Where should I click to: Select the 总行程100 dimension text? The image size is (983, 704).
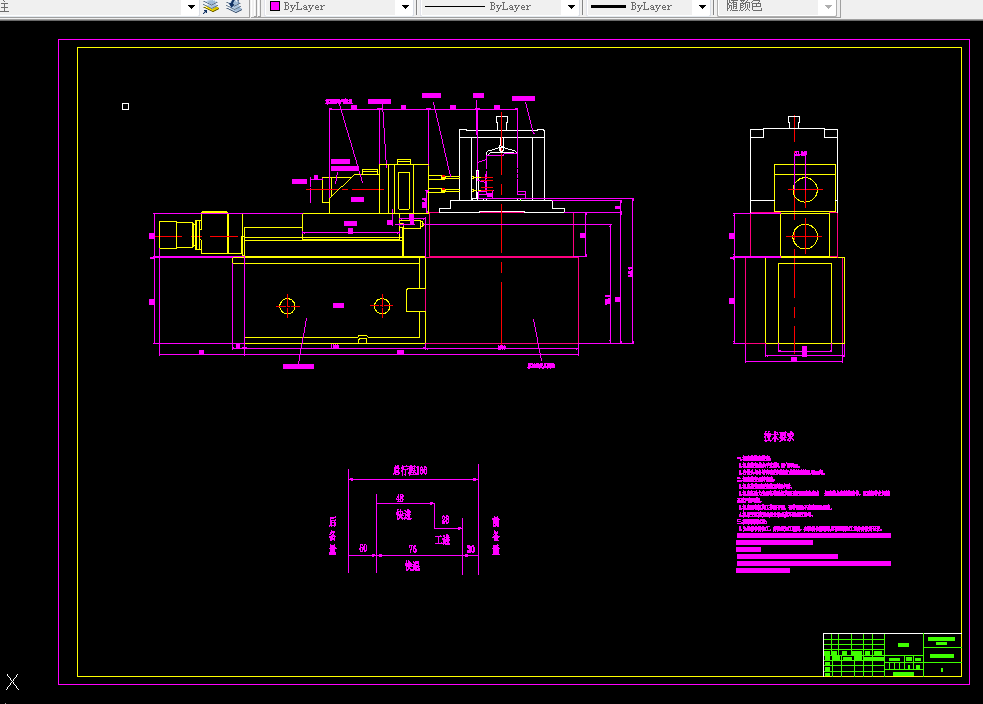410,470
